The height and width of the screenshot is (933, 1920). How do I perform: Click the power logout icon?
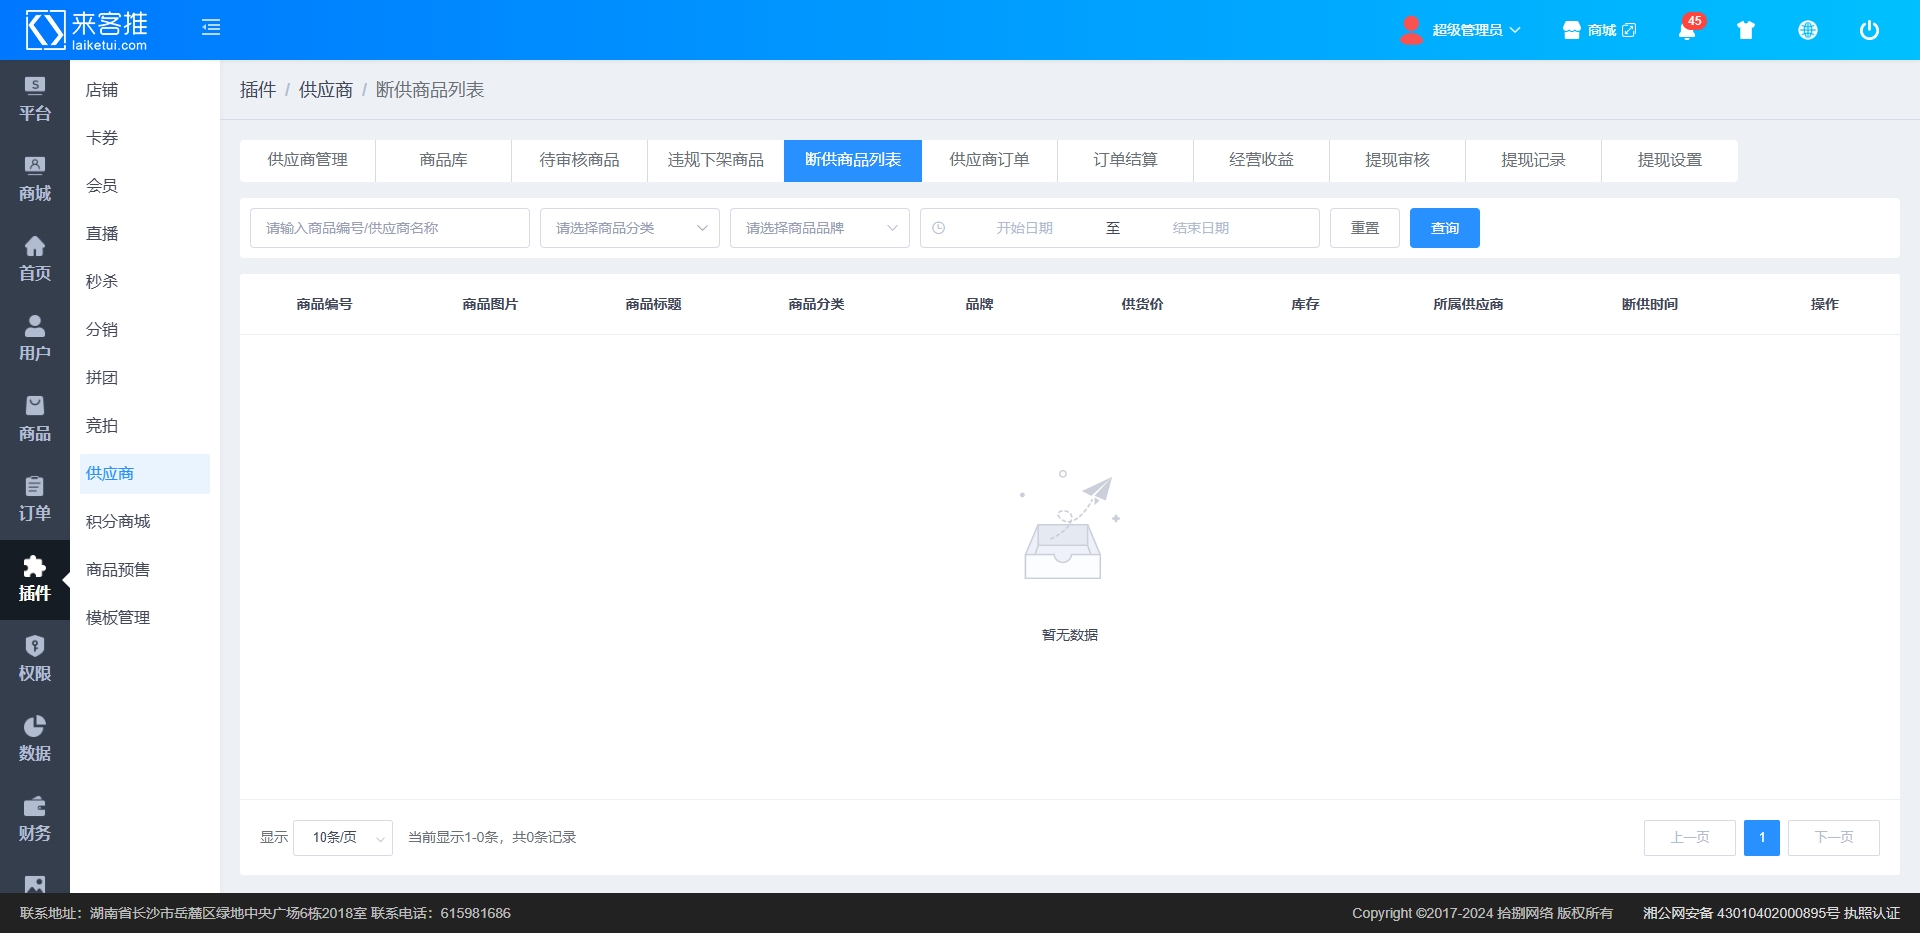(x=1869, y=31)
